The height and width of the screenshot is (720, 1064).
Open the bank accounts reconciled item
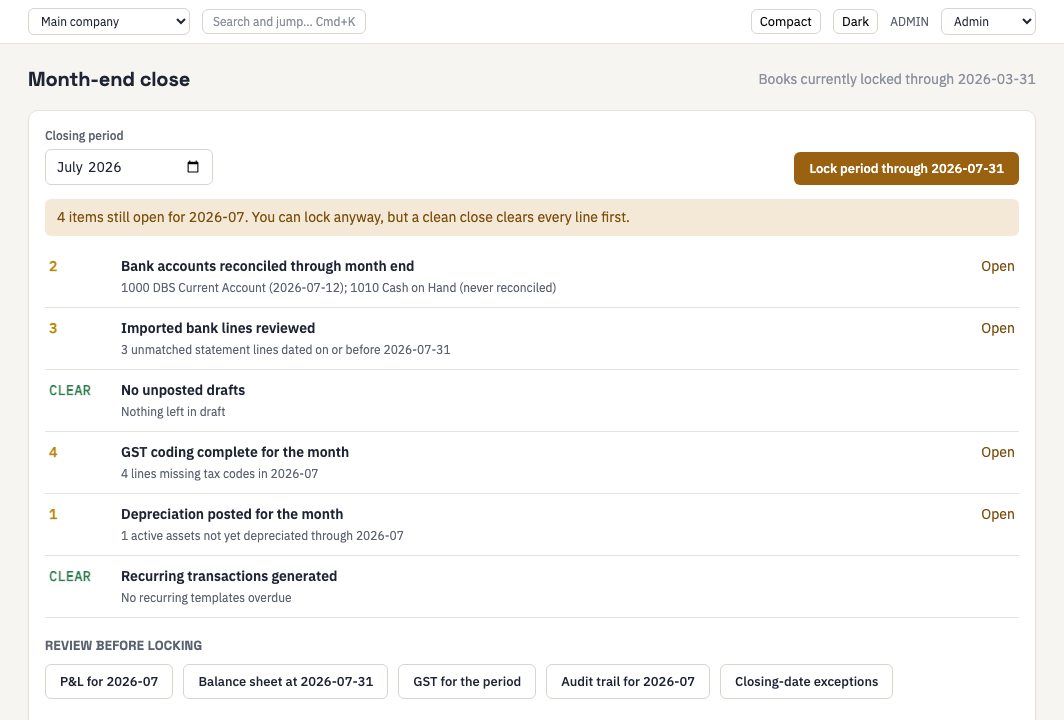pos(998,266)
